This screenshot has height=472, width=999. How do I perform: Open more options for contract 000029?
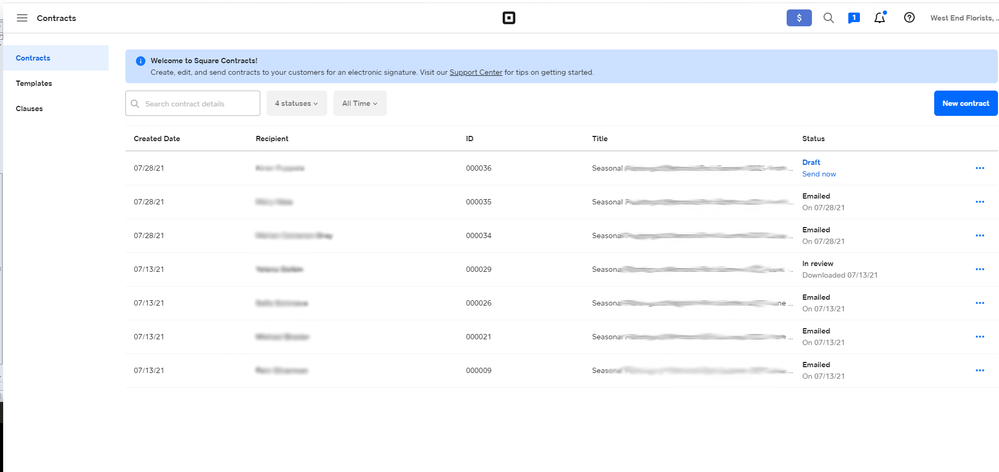[979, 269]
